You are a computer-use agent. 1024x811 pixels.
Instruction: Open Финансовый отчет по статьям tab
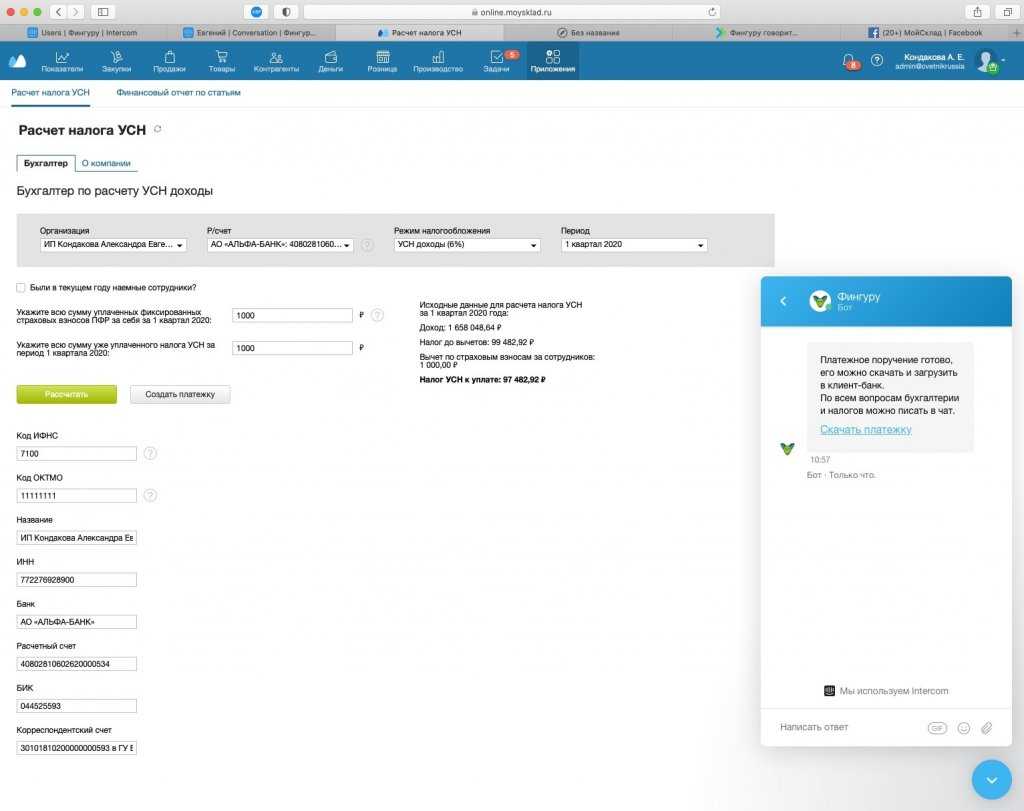178,93
